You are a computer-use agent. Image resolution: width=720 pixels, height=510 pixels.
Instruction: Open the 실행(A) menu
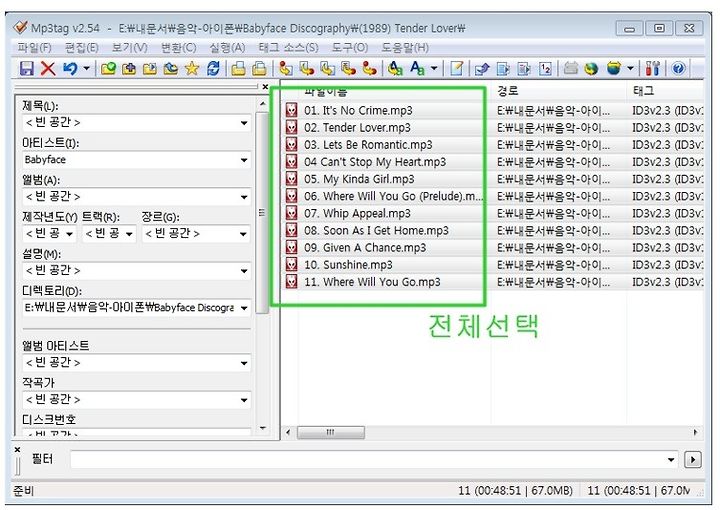227,48
